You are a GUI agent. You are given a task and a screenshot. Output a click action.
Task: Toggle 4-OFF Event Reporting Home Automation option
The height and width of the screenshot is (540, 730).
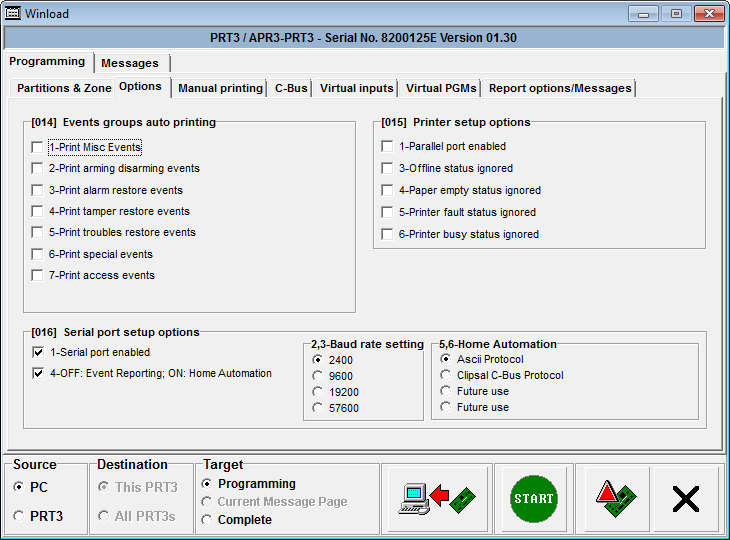[x=38, y=373]
